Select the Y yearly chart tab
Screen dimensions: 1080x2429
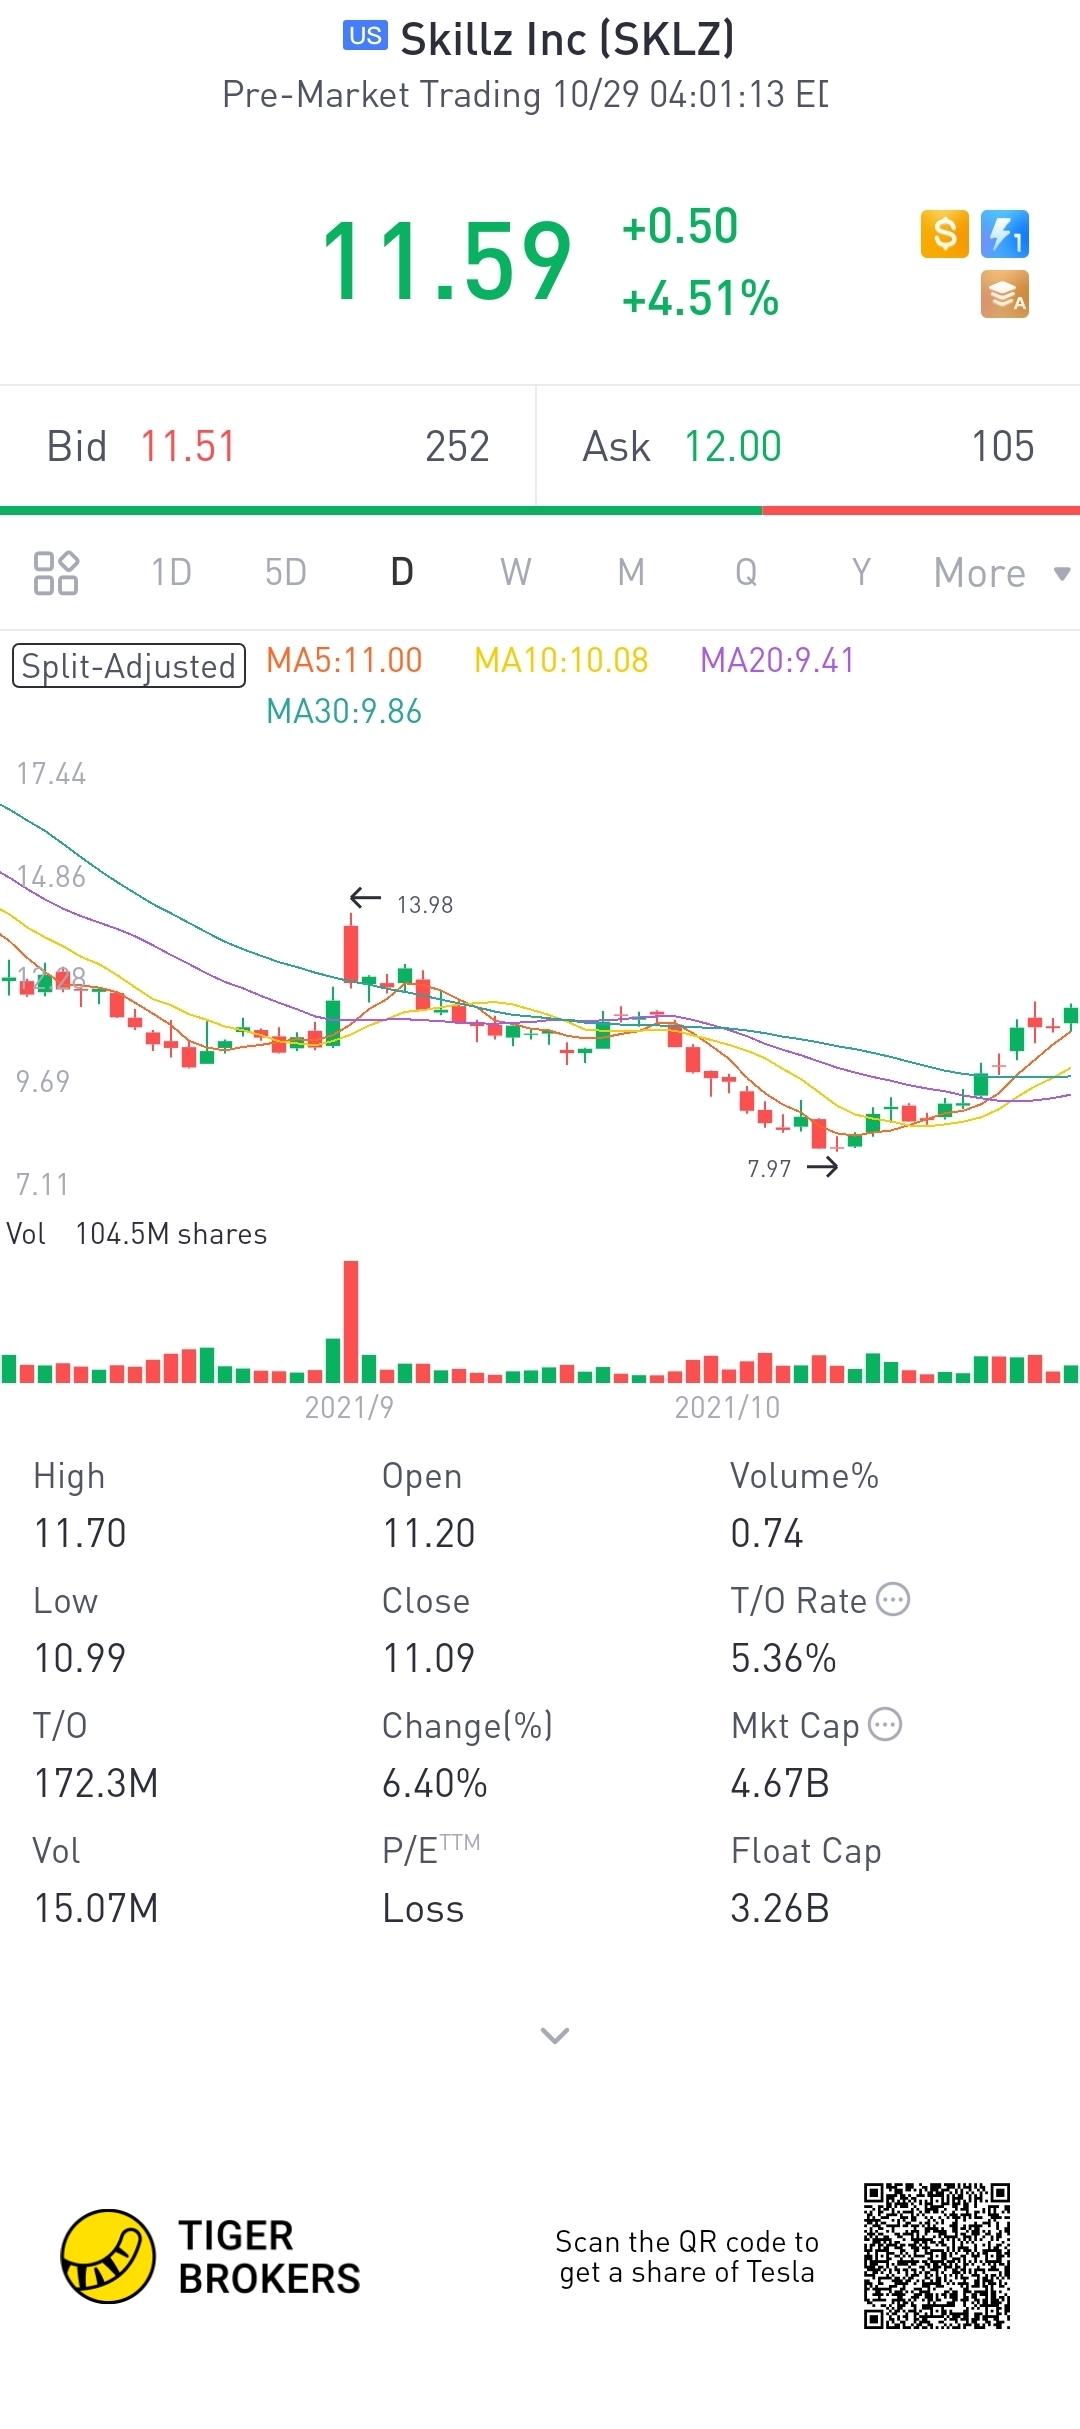click(861, 573)
